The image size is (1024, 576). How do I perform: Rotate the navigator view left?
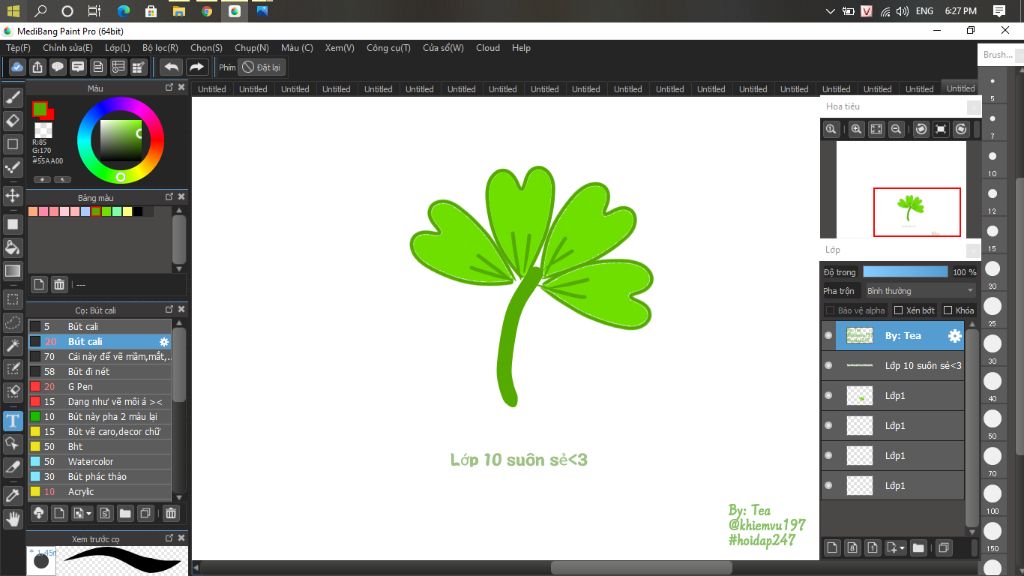[921, 129]
